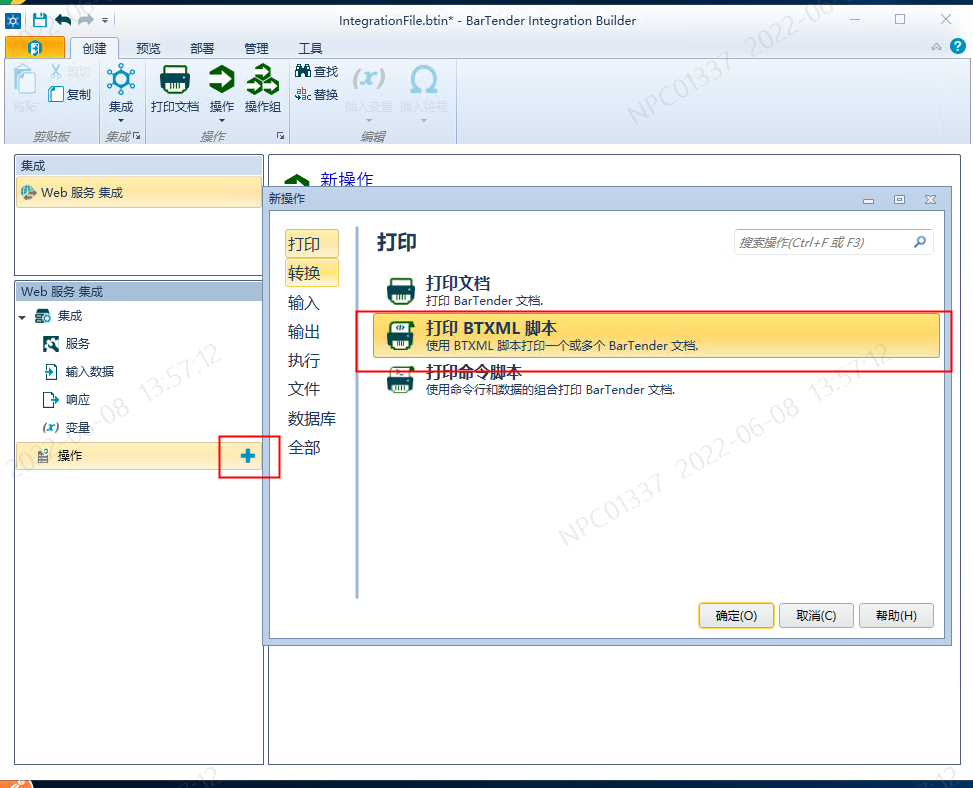
Task: Click the Help question mark icon
Action: pos(958,46)
